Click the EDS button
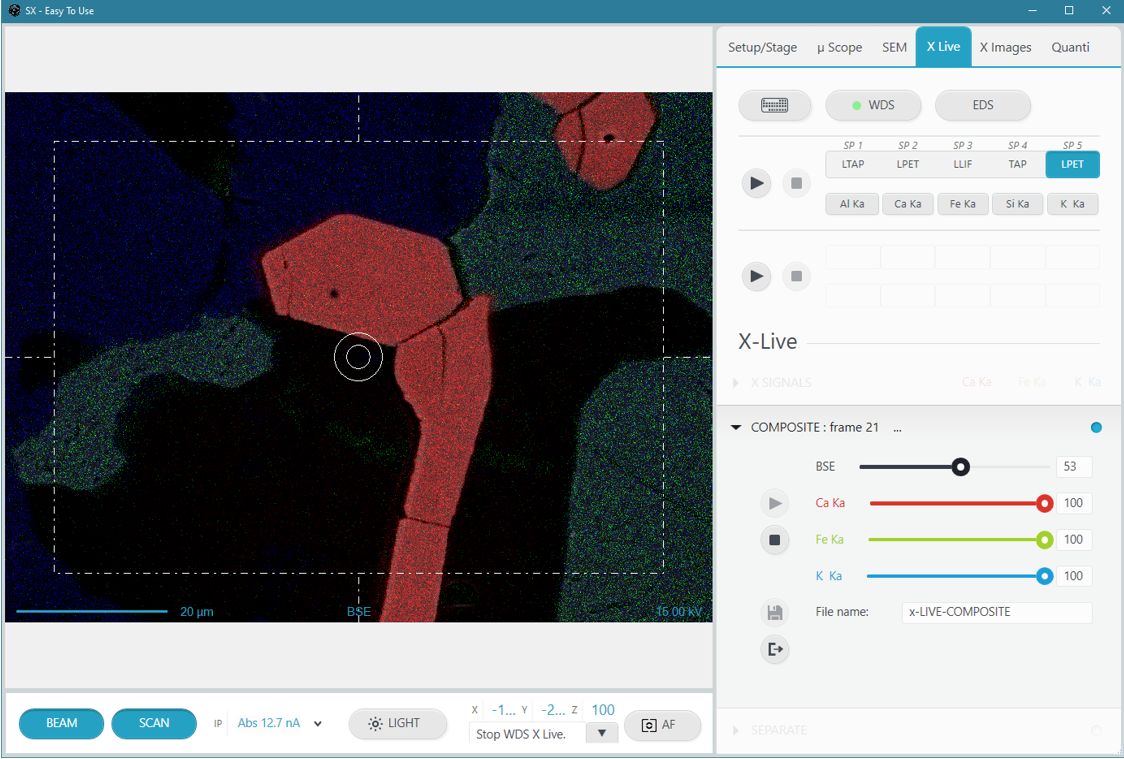This screenshot has height=759, width=1124. [x=982, y=105]
